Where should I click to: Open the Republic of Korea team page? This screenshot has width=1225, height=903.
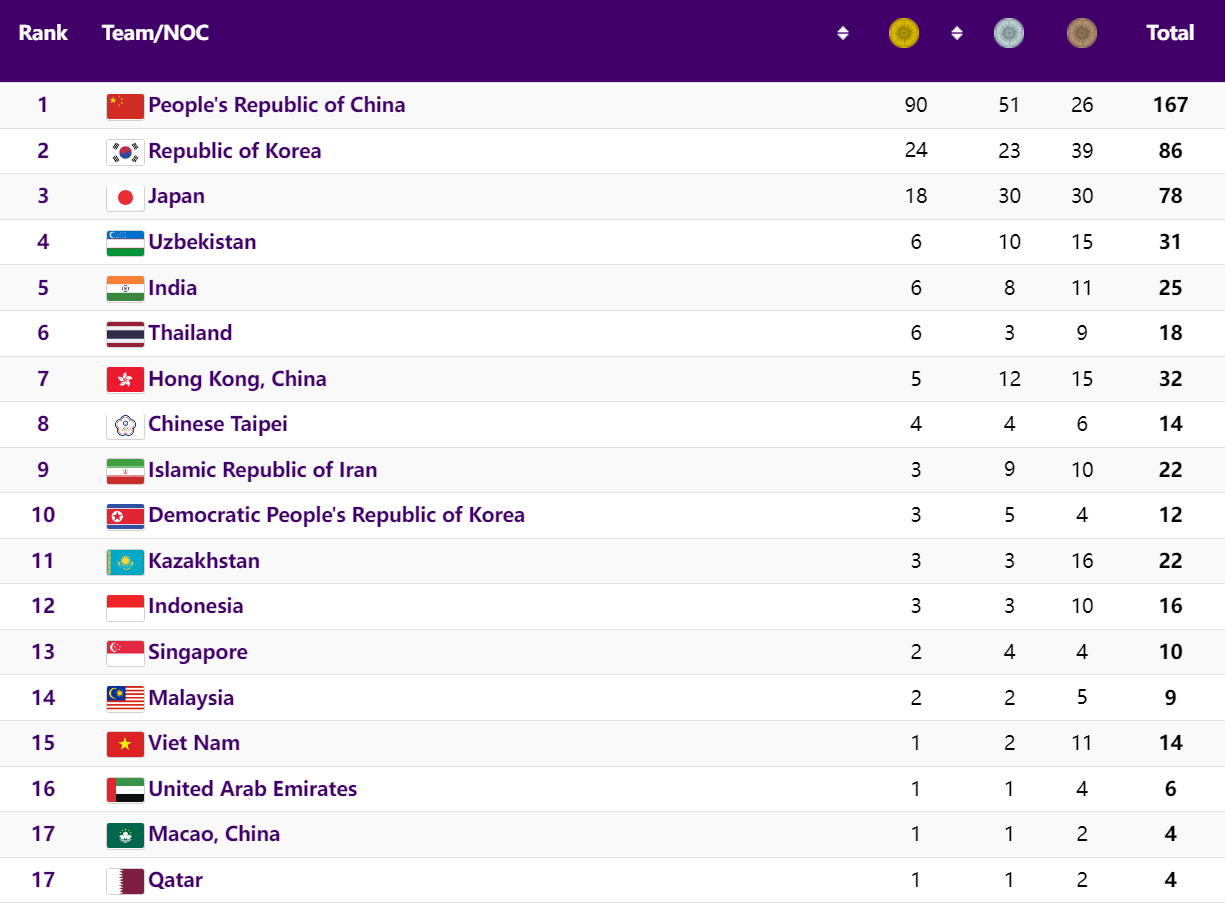click(235, 151)
